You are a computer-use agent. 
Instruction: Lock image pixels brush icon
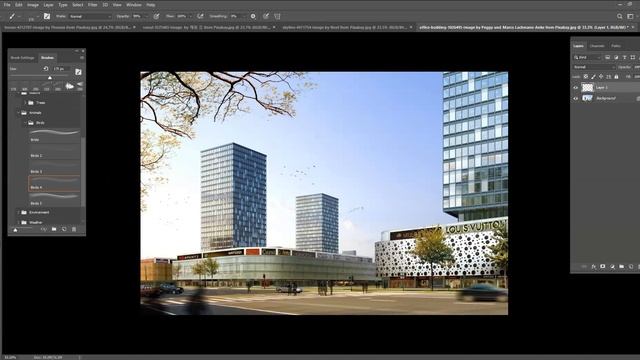[593, 76]
